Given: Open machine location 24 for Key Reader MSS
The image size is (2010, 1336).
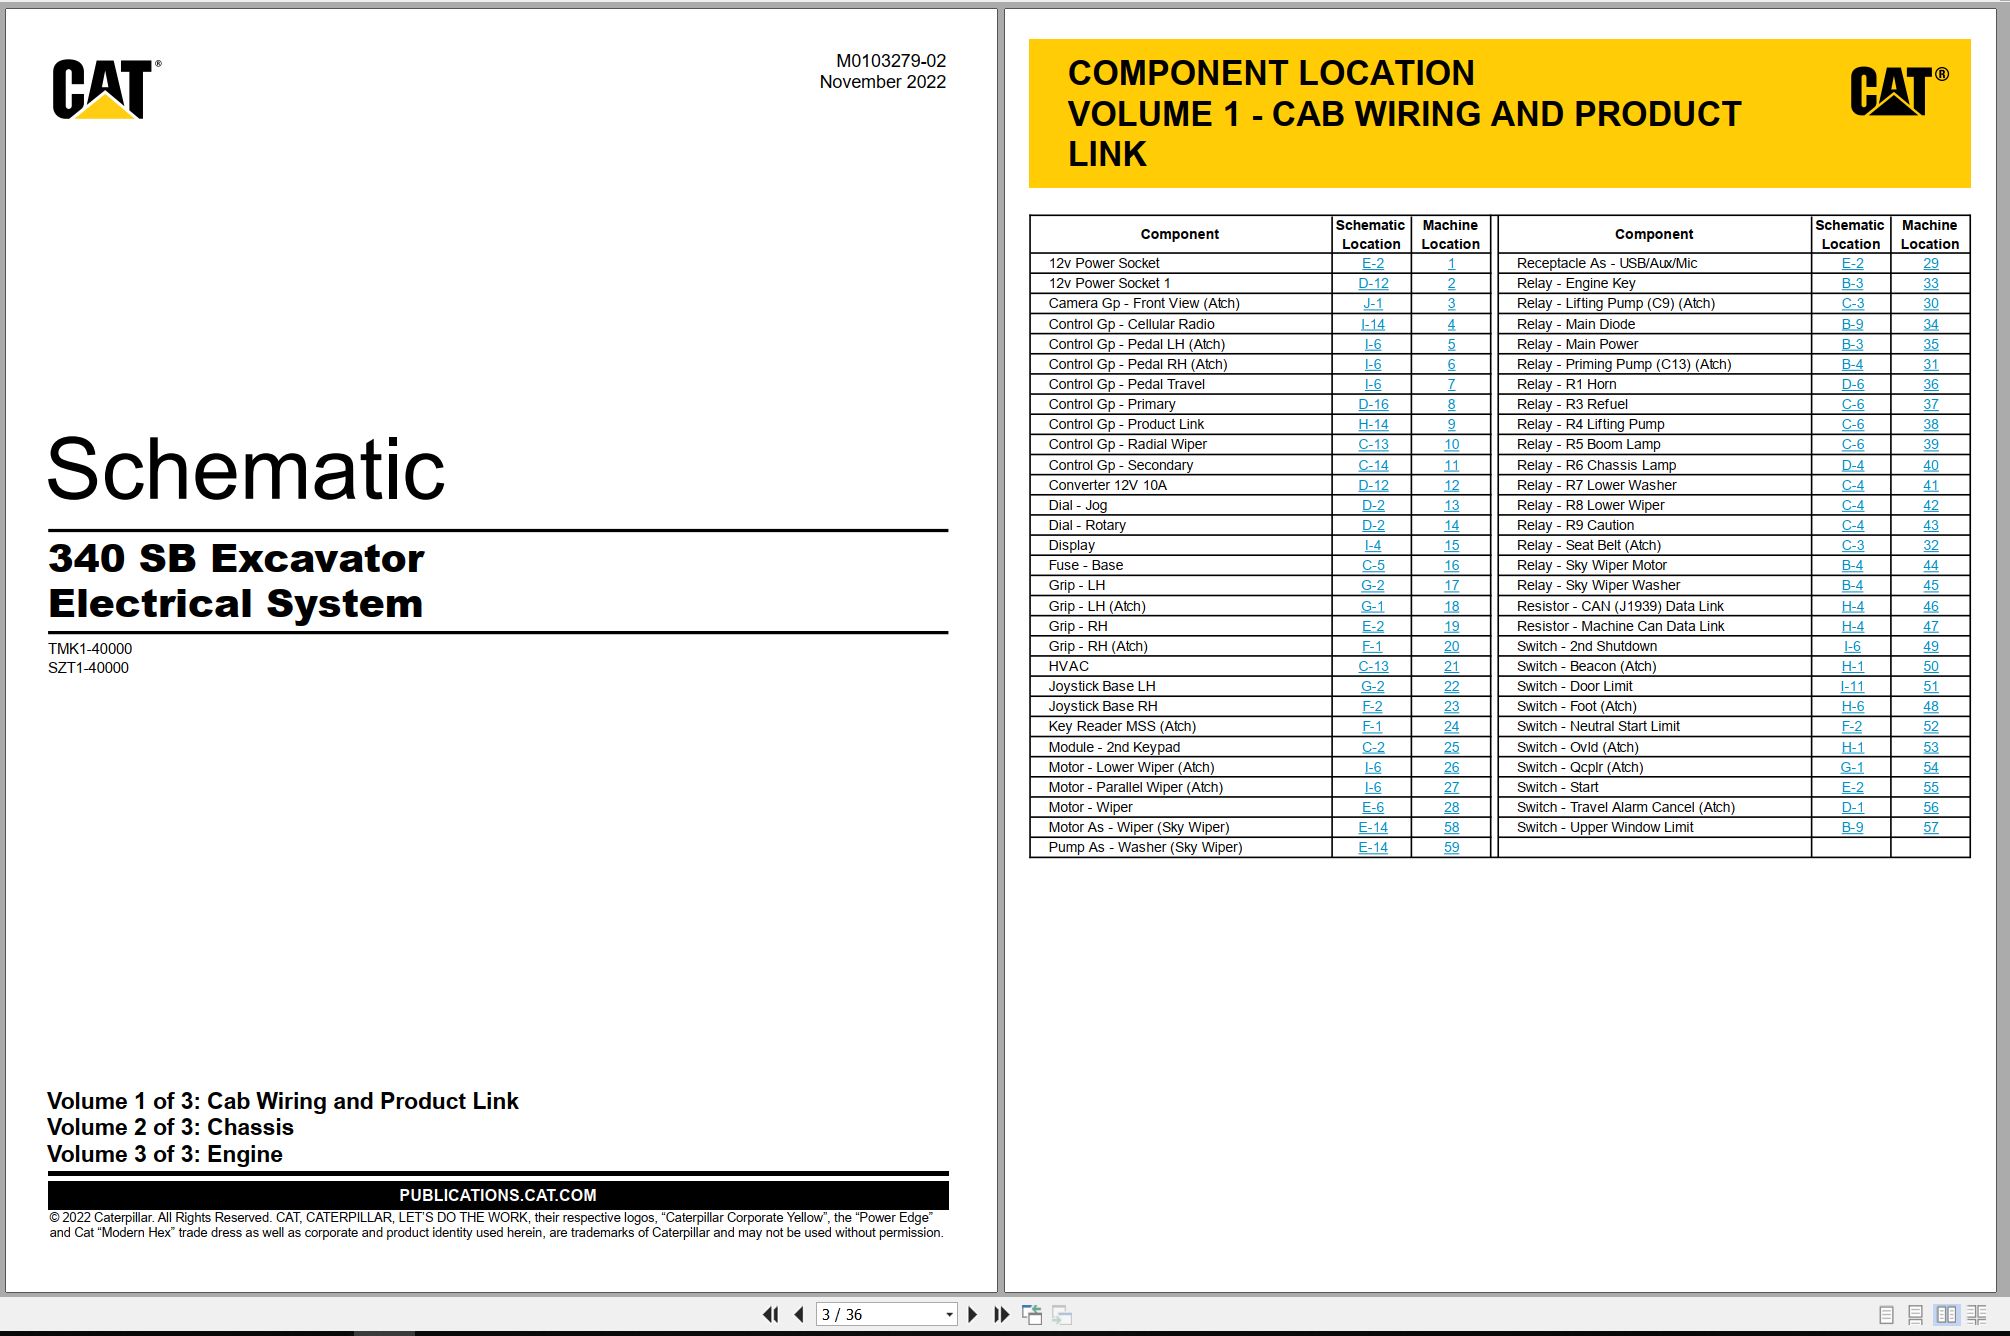Looking at the screenshot, I should pyautogui.click(x=1451, y=726).
